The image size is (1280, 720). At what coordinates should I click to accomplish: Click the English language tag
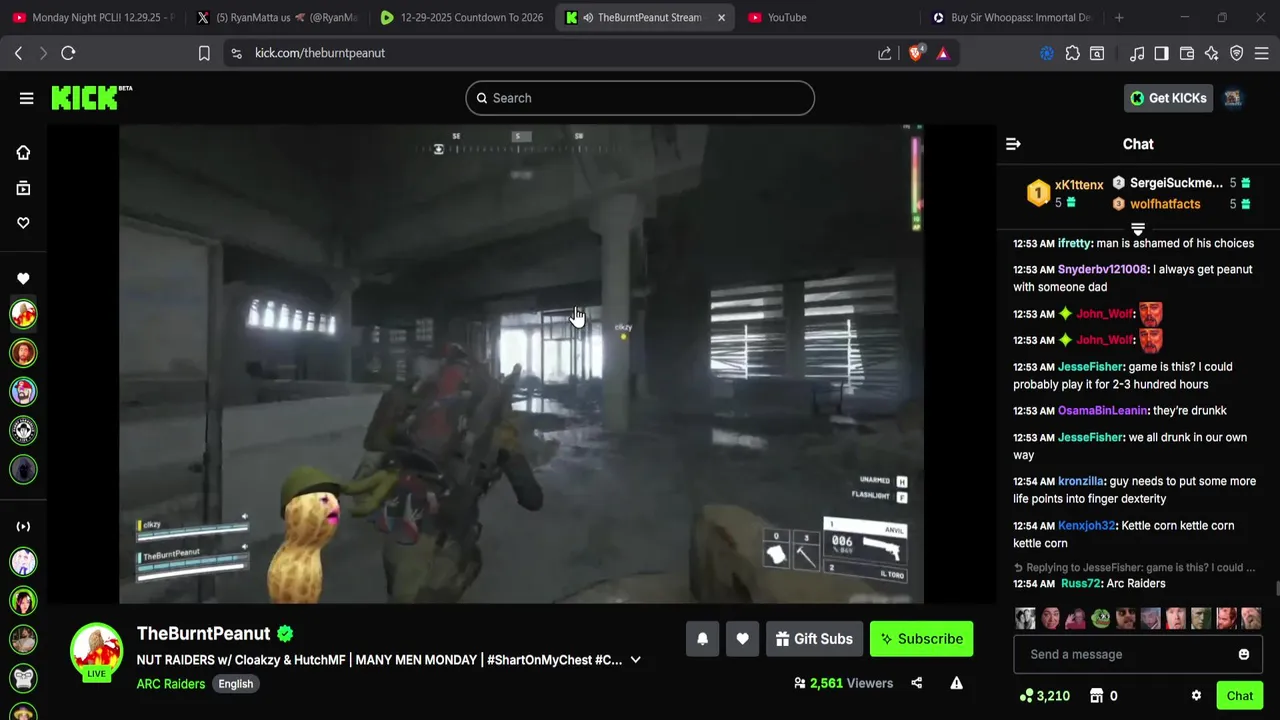pyautogui.click(x=236, y=684)
